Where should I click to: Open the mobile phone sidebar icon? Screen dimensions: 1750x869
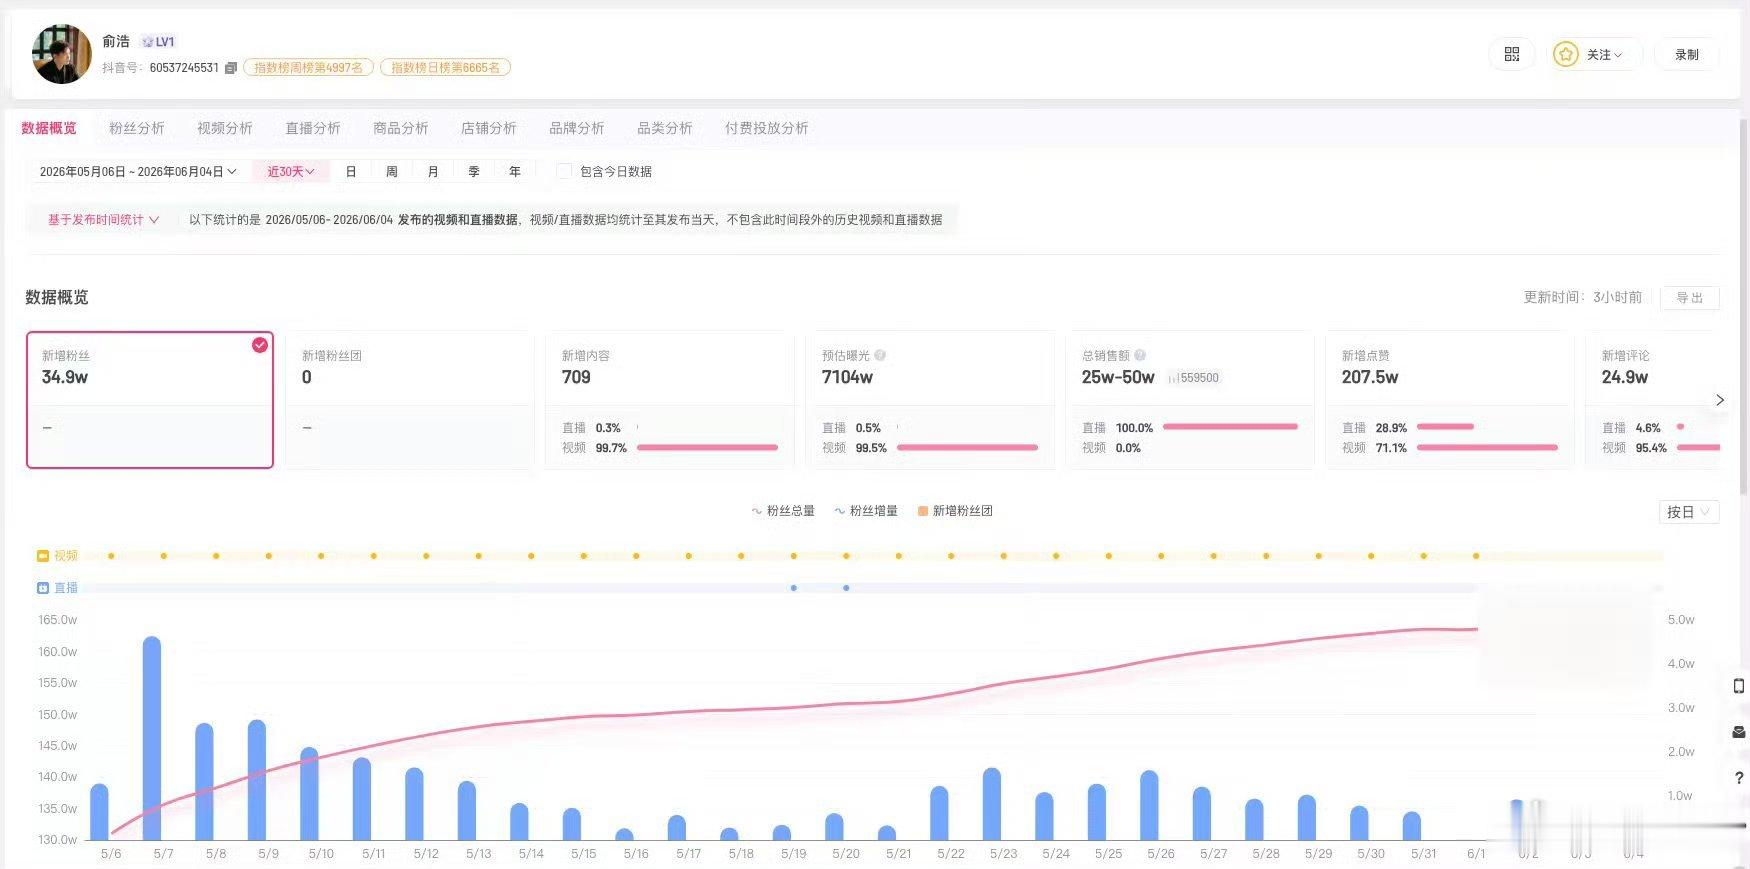[1738, 686]
